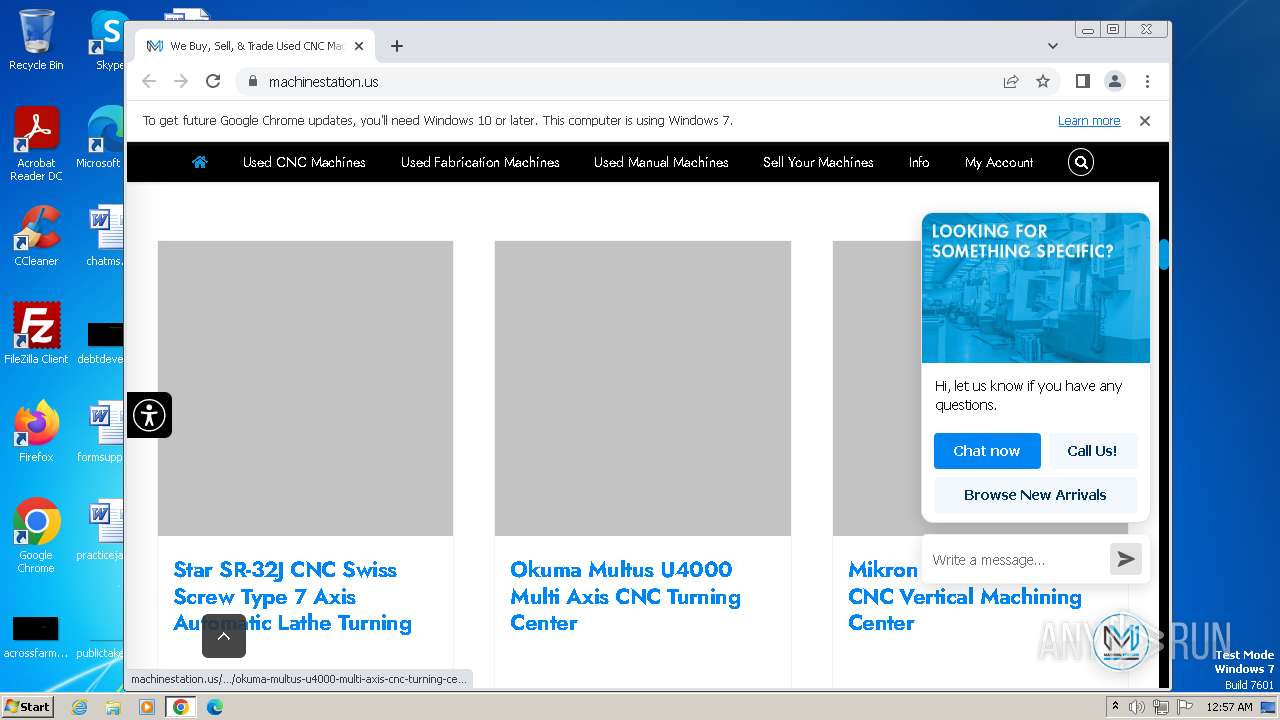Click Internet Explorer in the taskbar
Image resolution: width=1280 pixels, height=720 pixels.
[80, 707]
